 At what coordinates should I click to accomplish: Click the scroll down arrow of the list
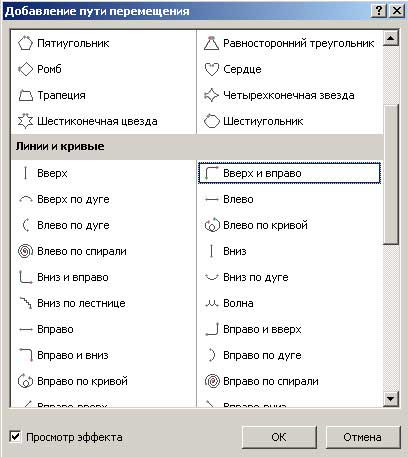coord(391,399)
